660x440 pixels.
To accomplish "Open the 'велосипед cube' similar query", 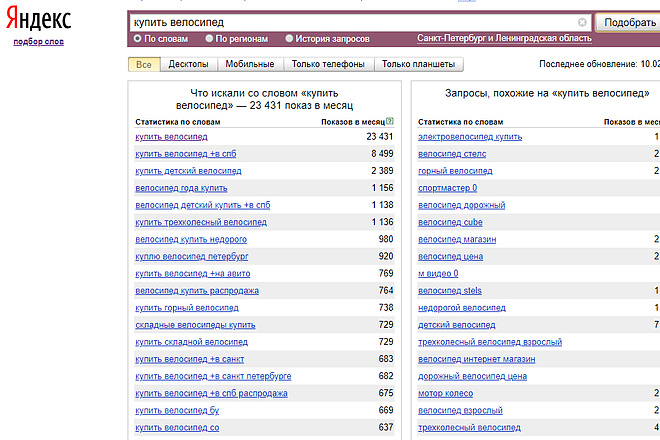I will pos(450,222).
